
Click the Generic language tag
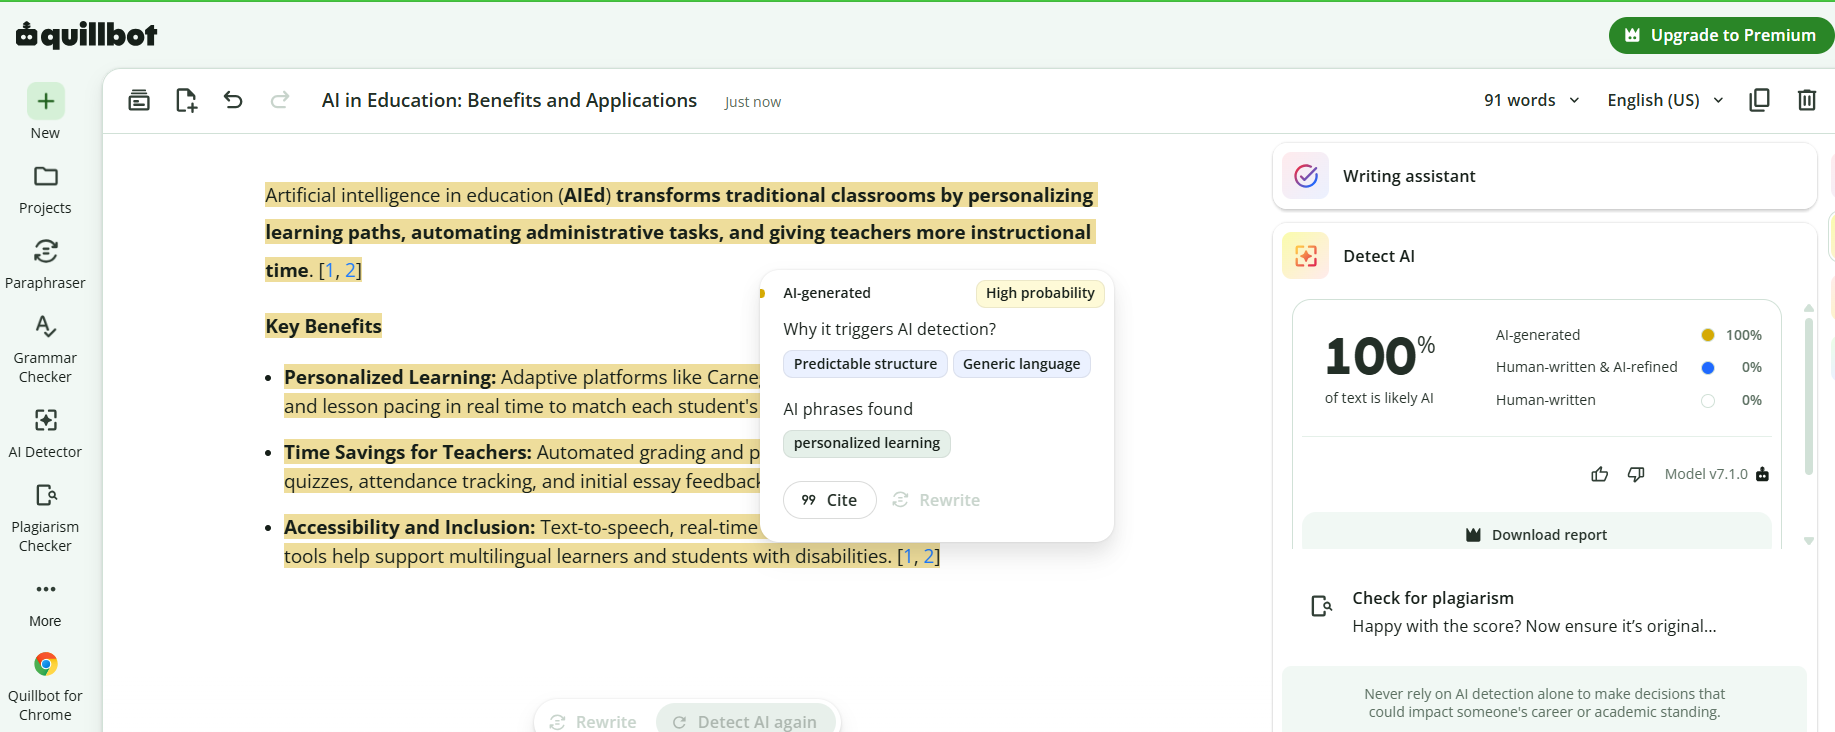(x=1021, y=364)
